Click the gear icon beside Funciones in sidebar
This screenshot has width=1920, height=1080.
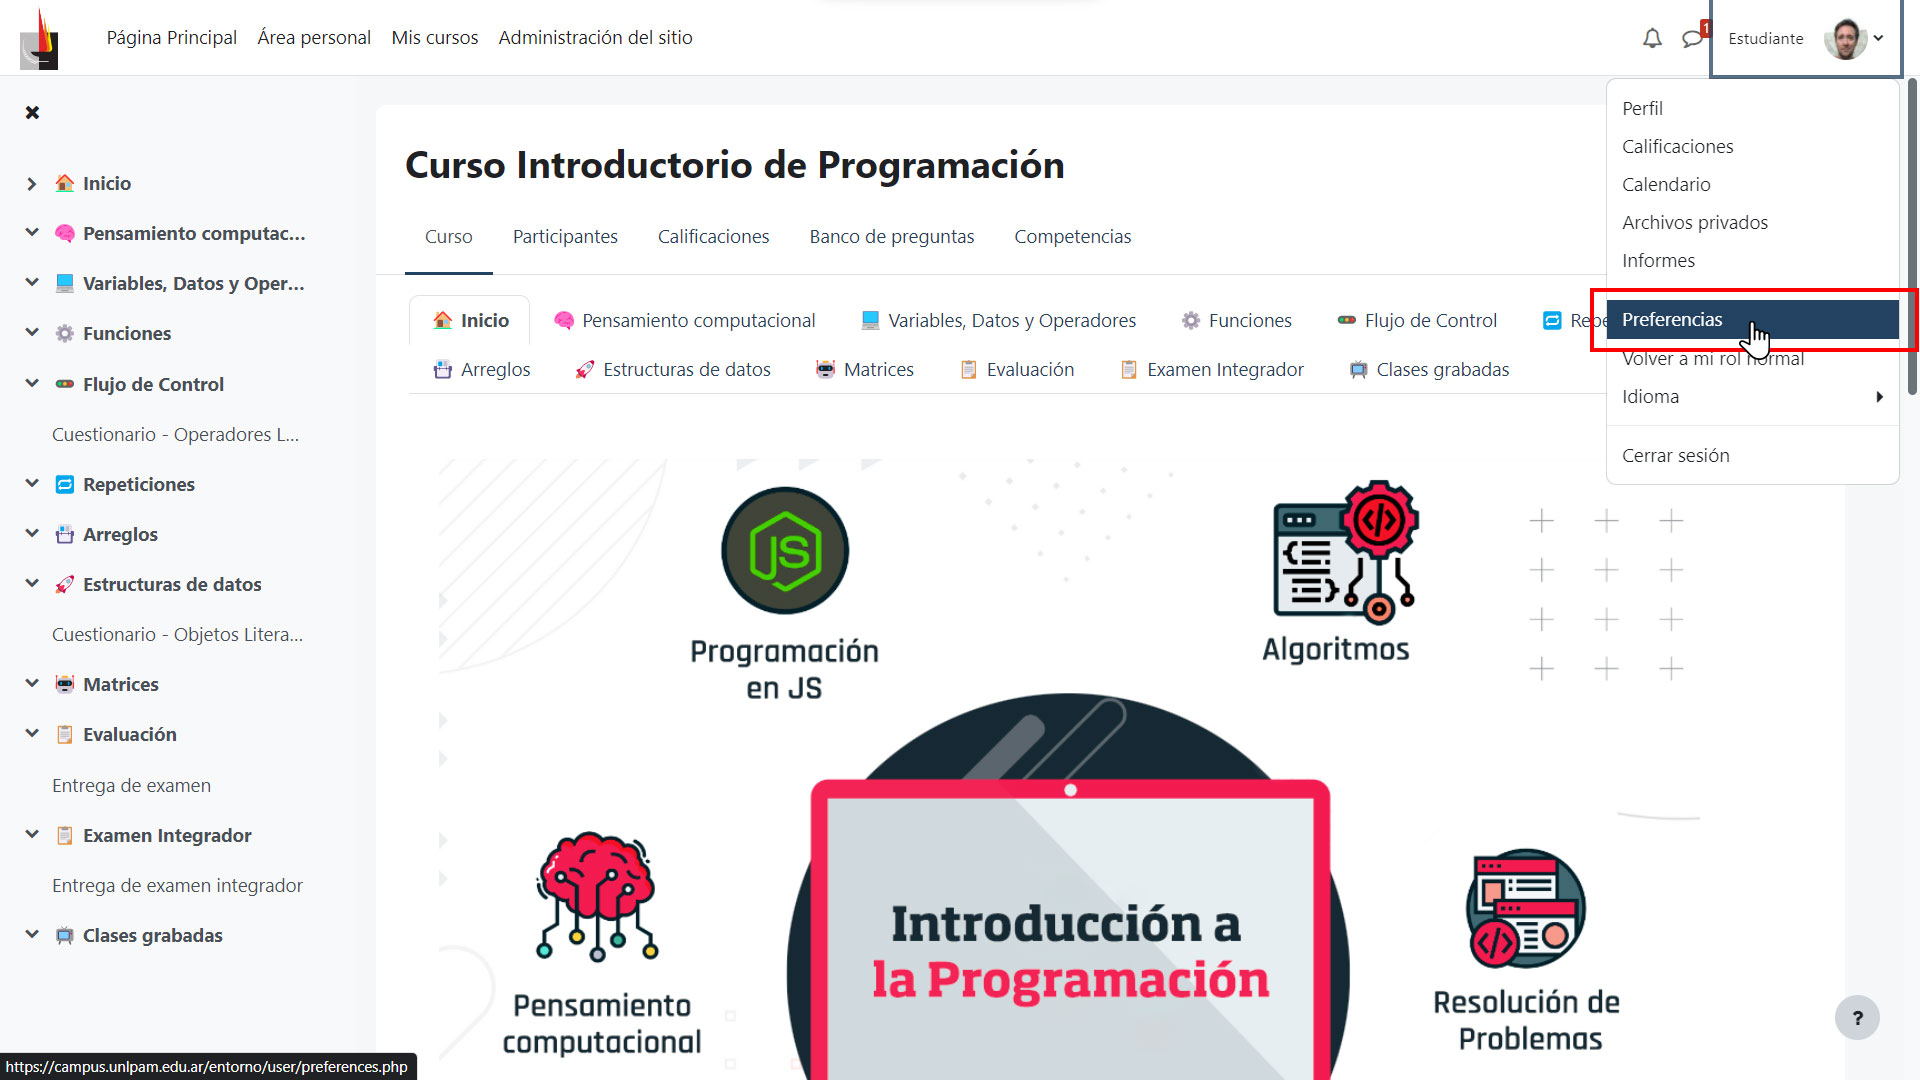click(x=65, y=333)
